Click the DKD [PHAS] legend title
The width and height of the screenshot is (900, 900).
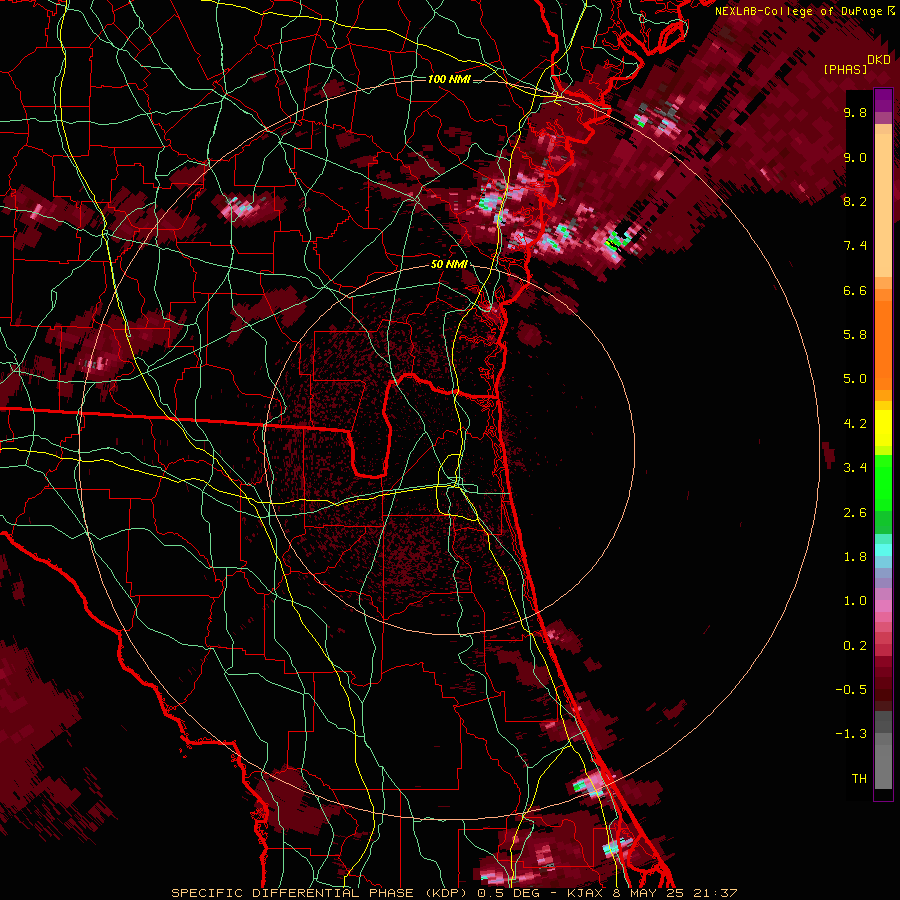[857, 65]
